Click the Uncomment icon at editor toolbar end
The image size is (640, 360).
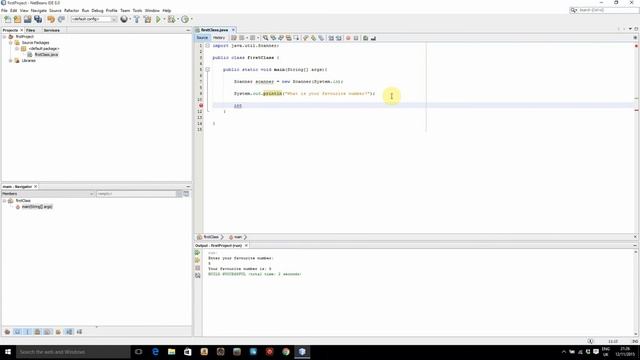pyautogui.click(x=373, y=38)
